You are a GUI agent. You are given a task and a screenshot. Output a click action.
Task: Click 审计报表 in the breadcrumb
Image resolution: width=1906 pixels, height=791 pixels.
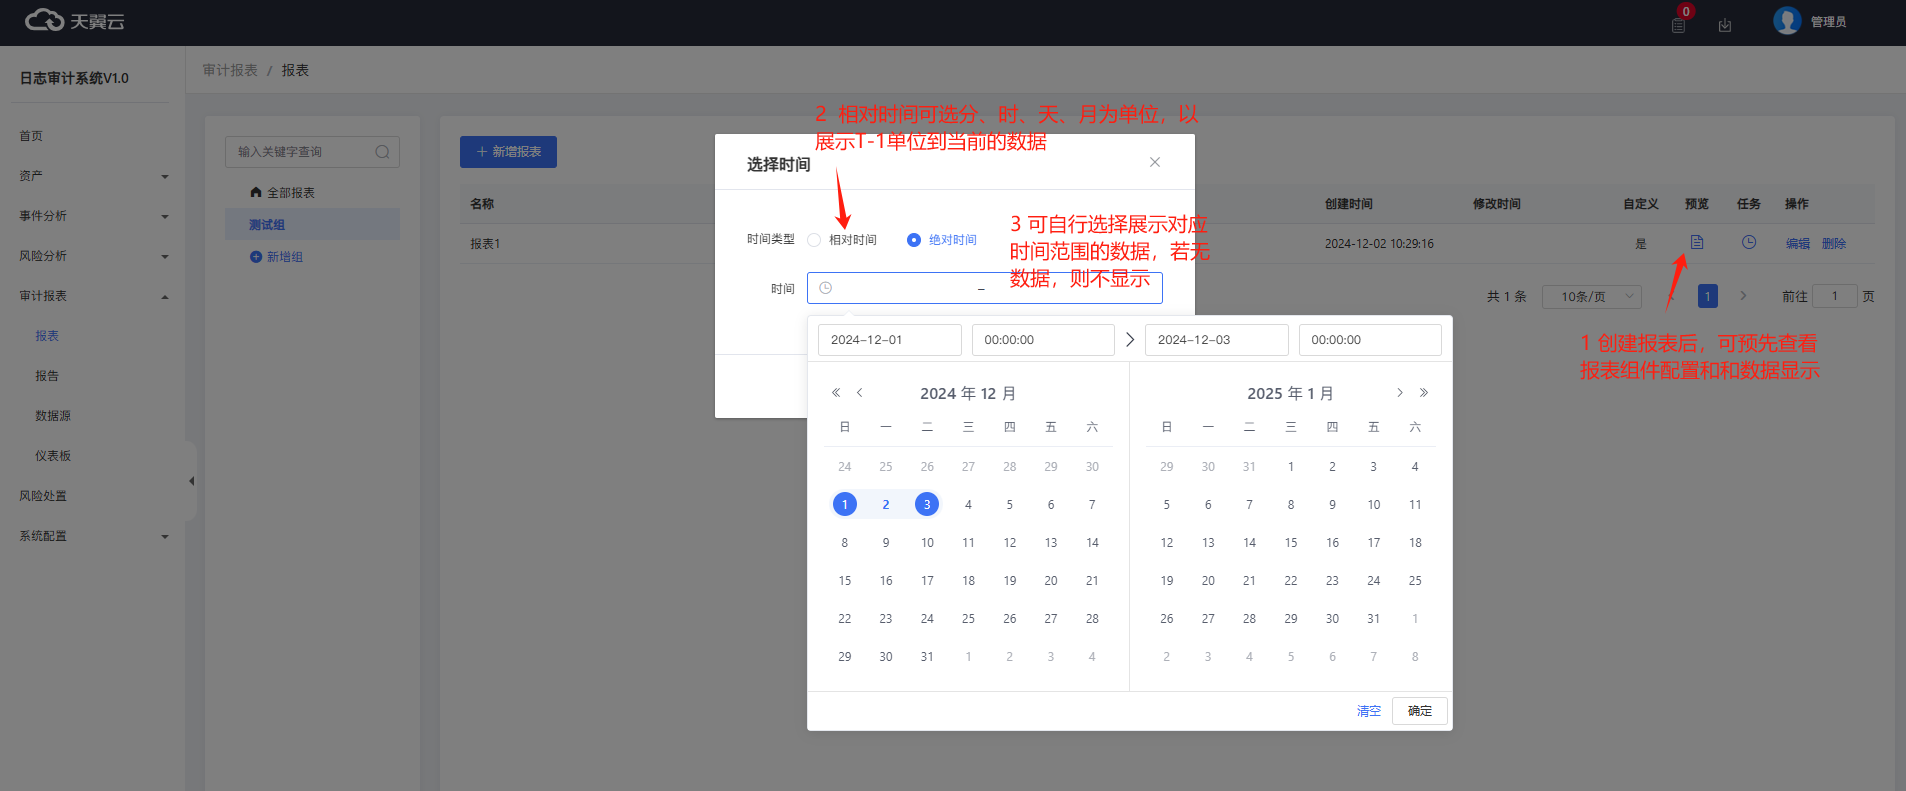pyautogui.click(x=230, y=70)
